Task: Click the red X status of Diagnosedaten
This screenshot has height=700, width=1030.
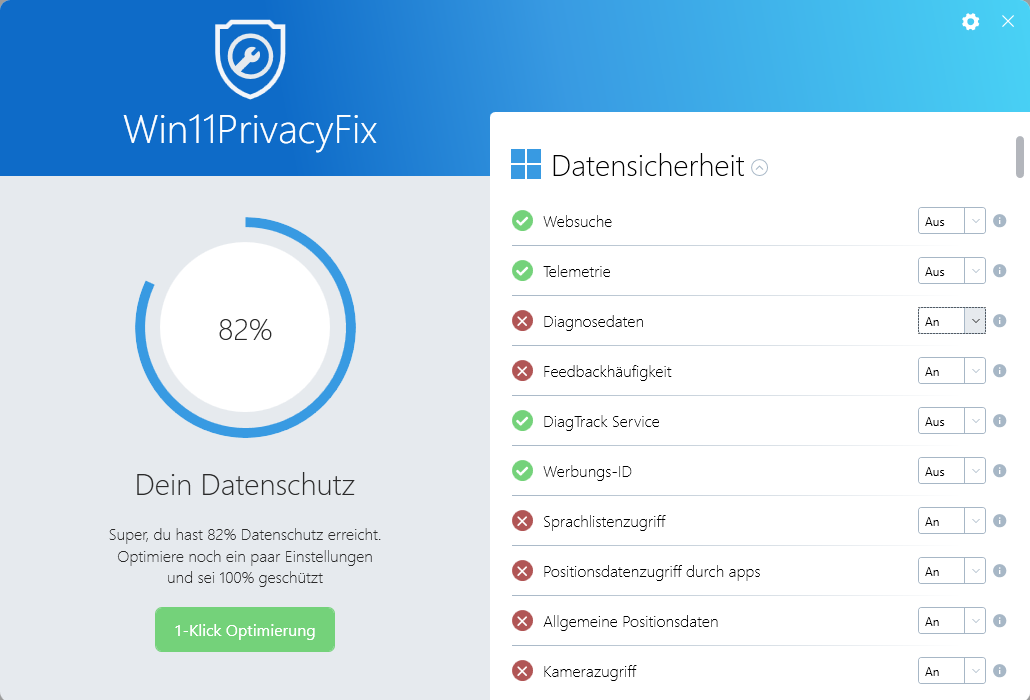Action: (522, 321)
